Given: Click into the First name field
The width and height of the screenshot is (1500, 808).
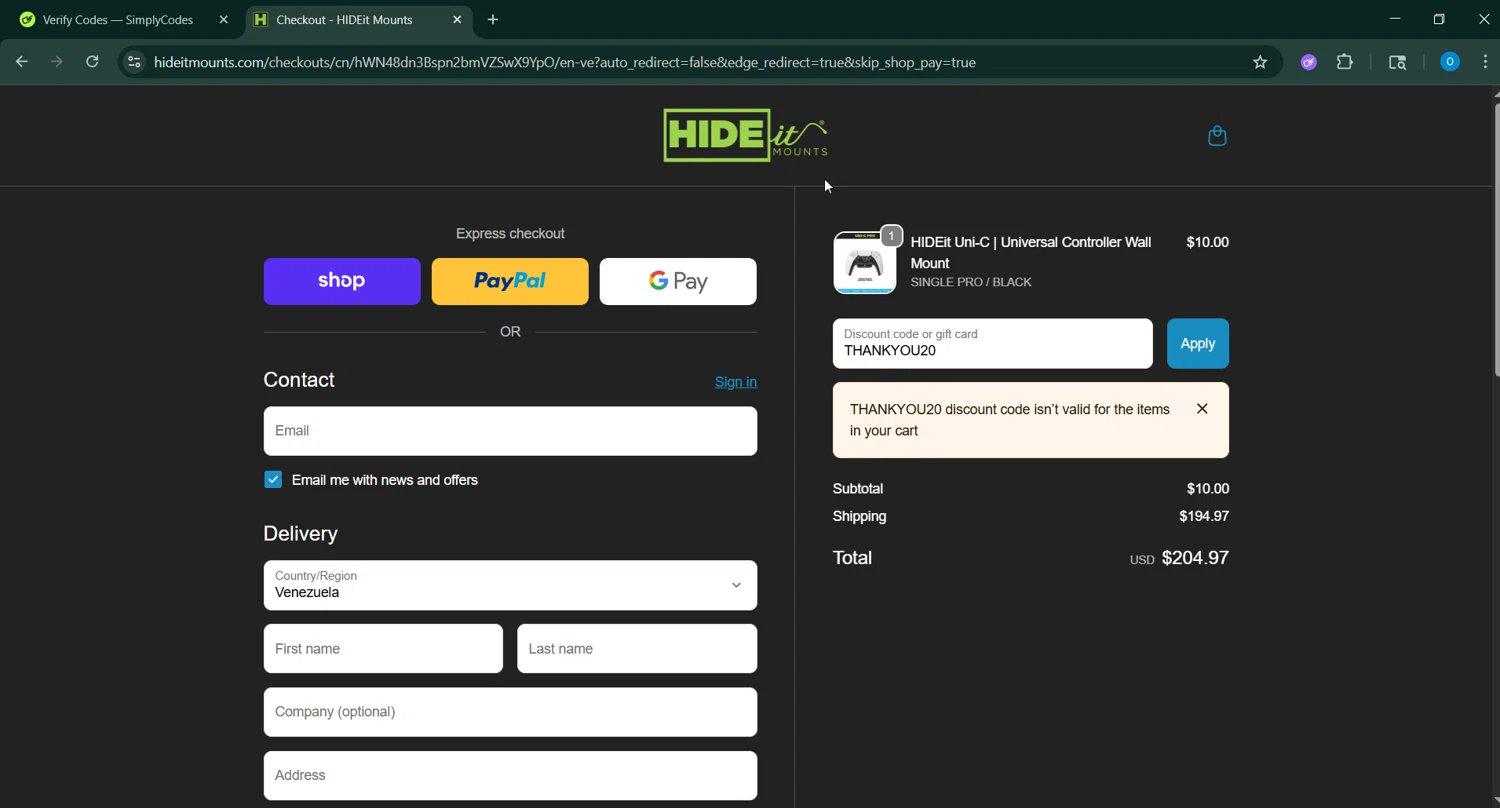Looking at the screenshot, I should pos(383,649).
